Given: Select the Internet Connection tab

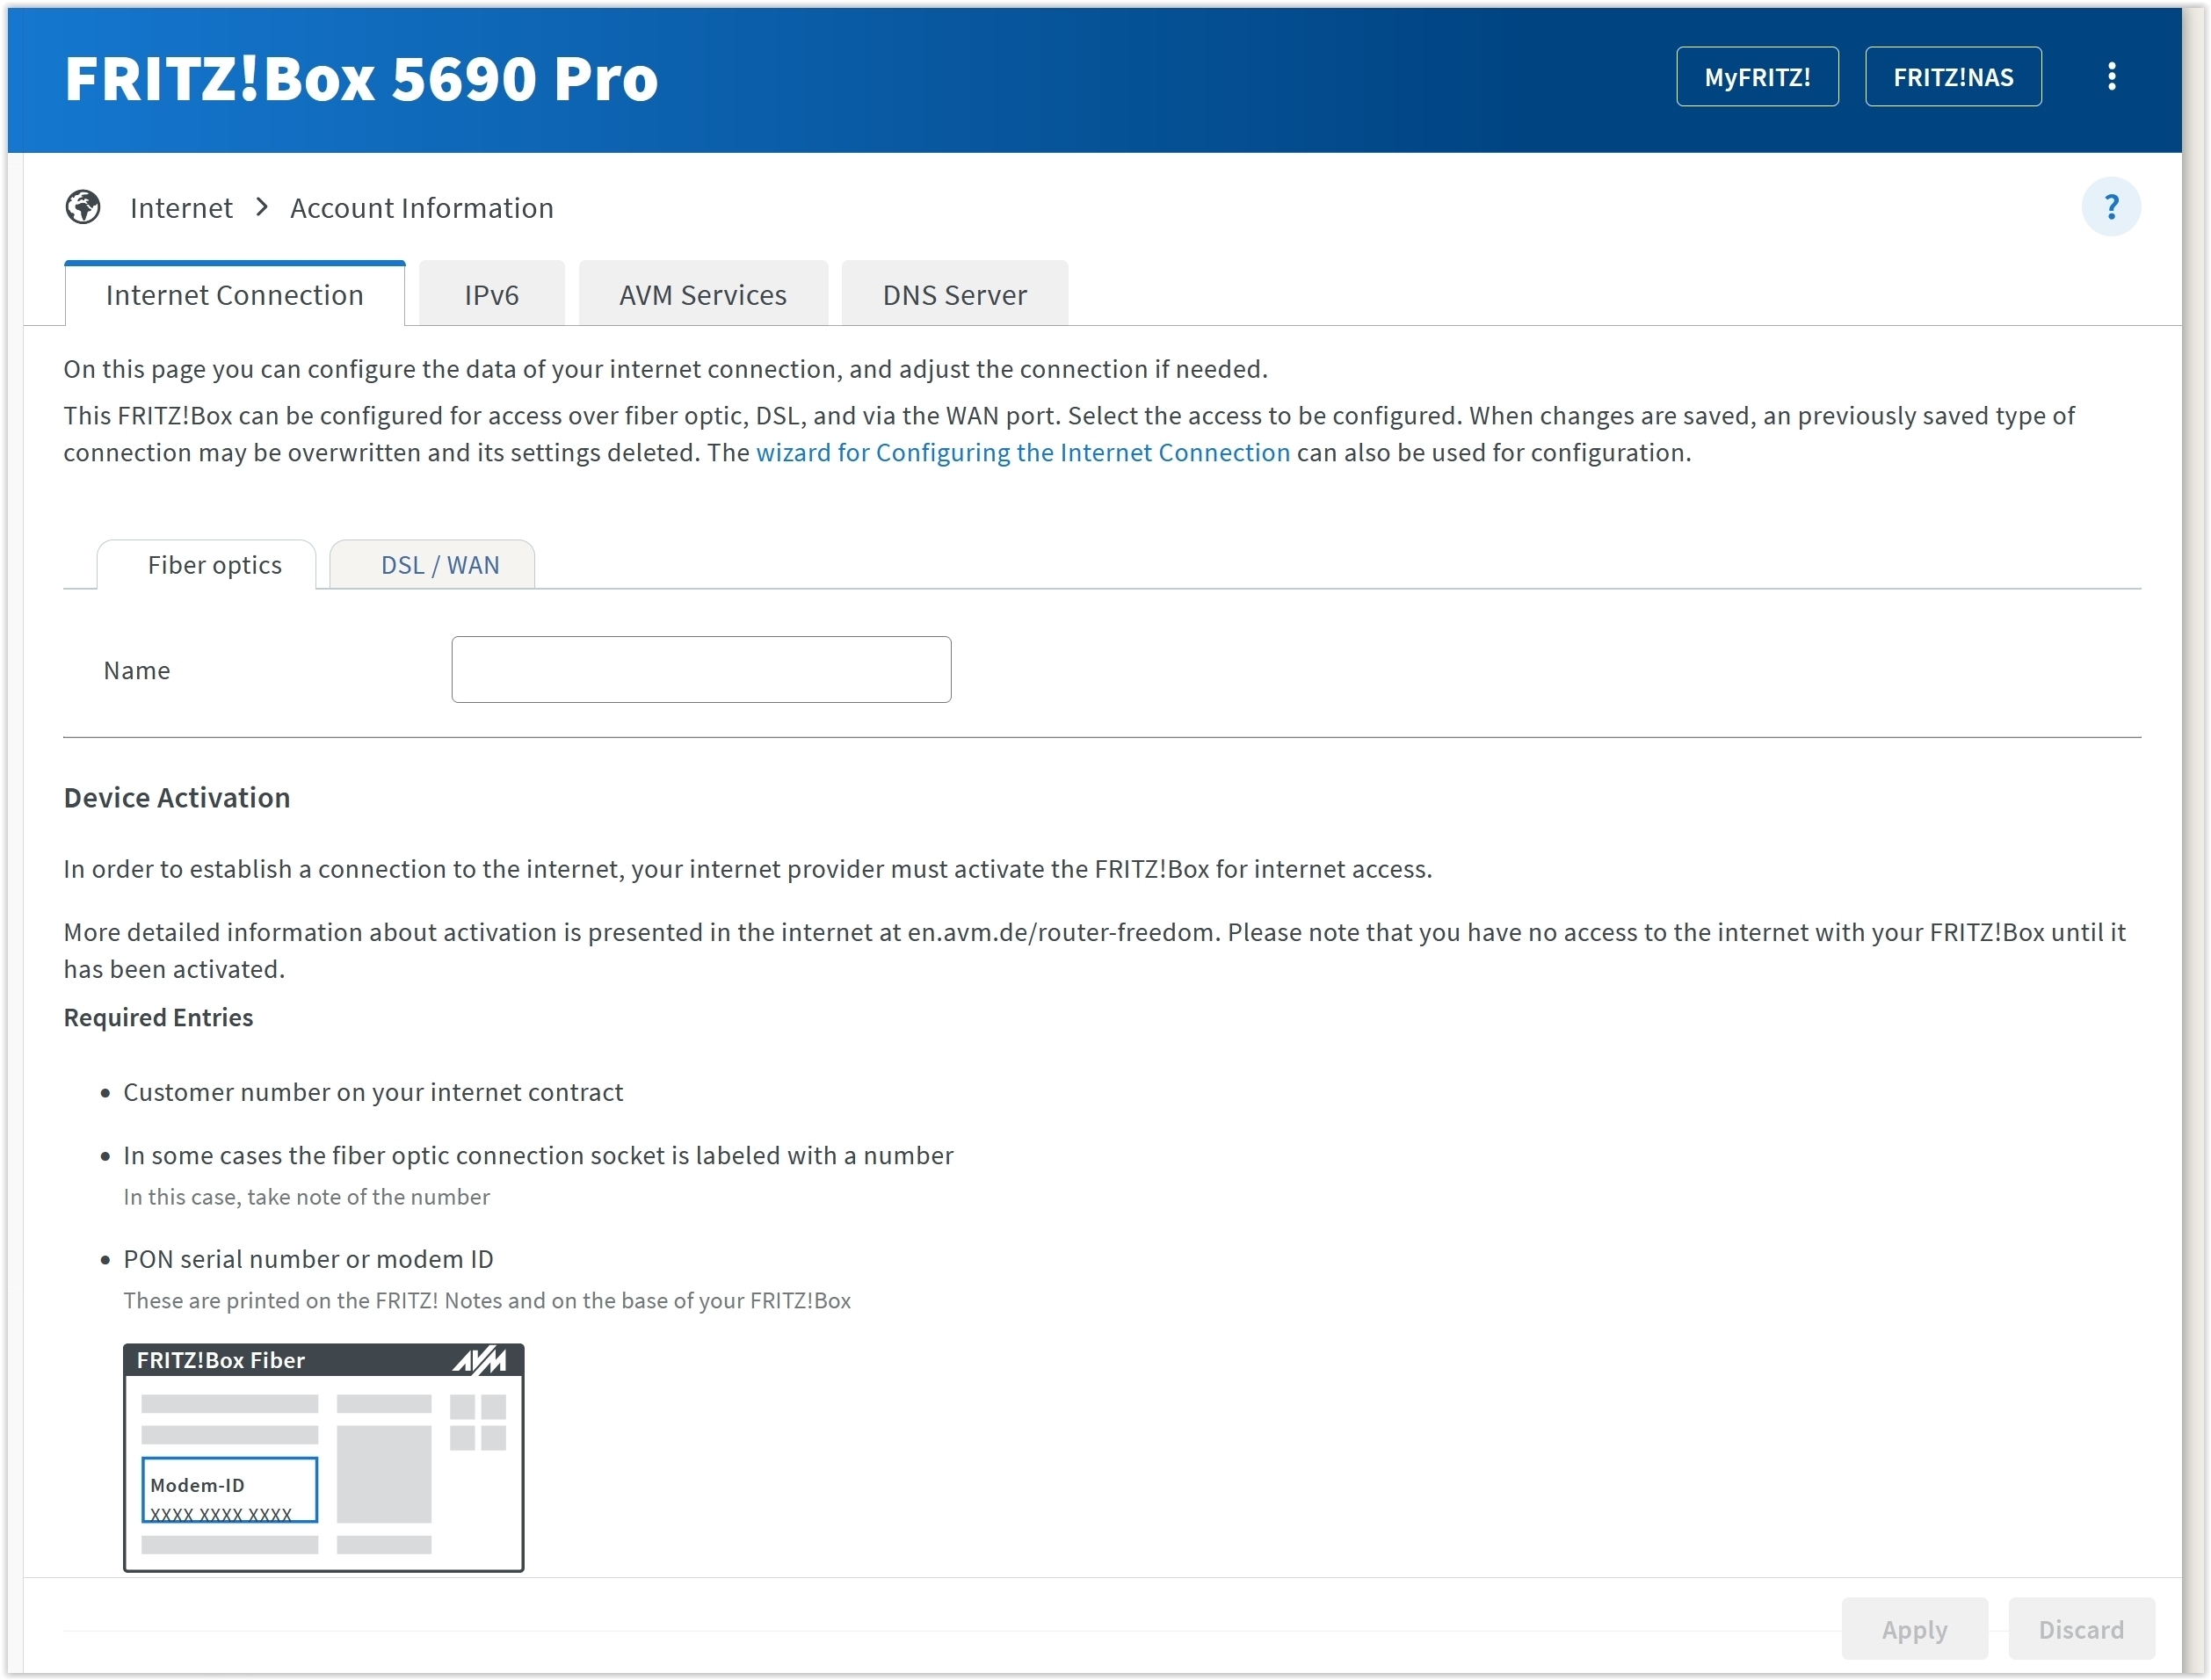Looking at the screenshot, I should point(234,294).
